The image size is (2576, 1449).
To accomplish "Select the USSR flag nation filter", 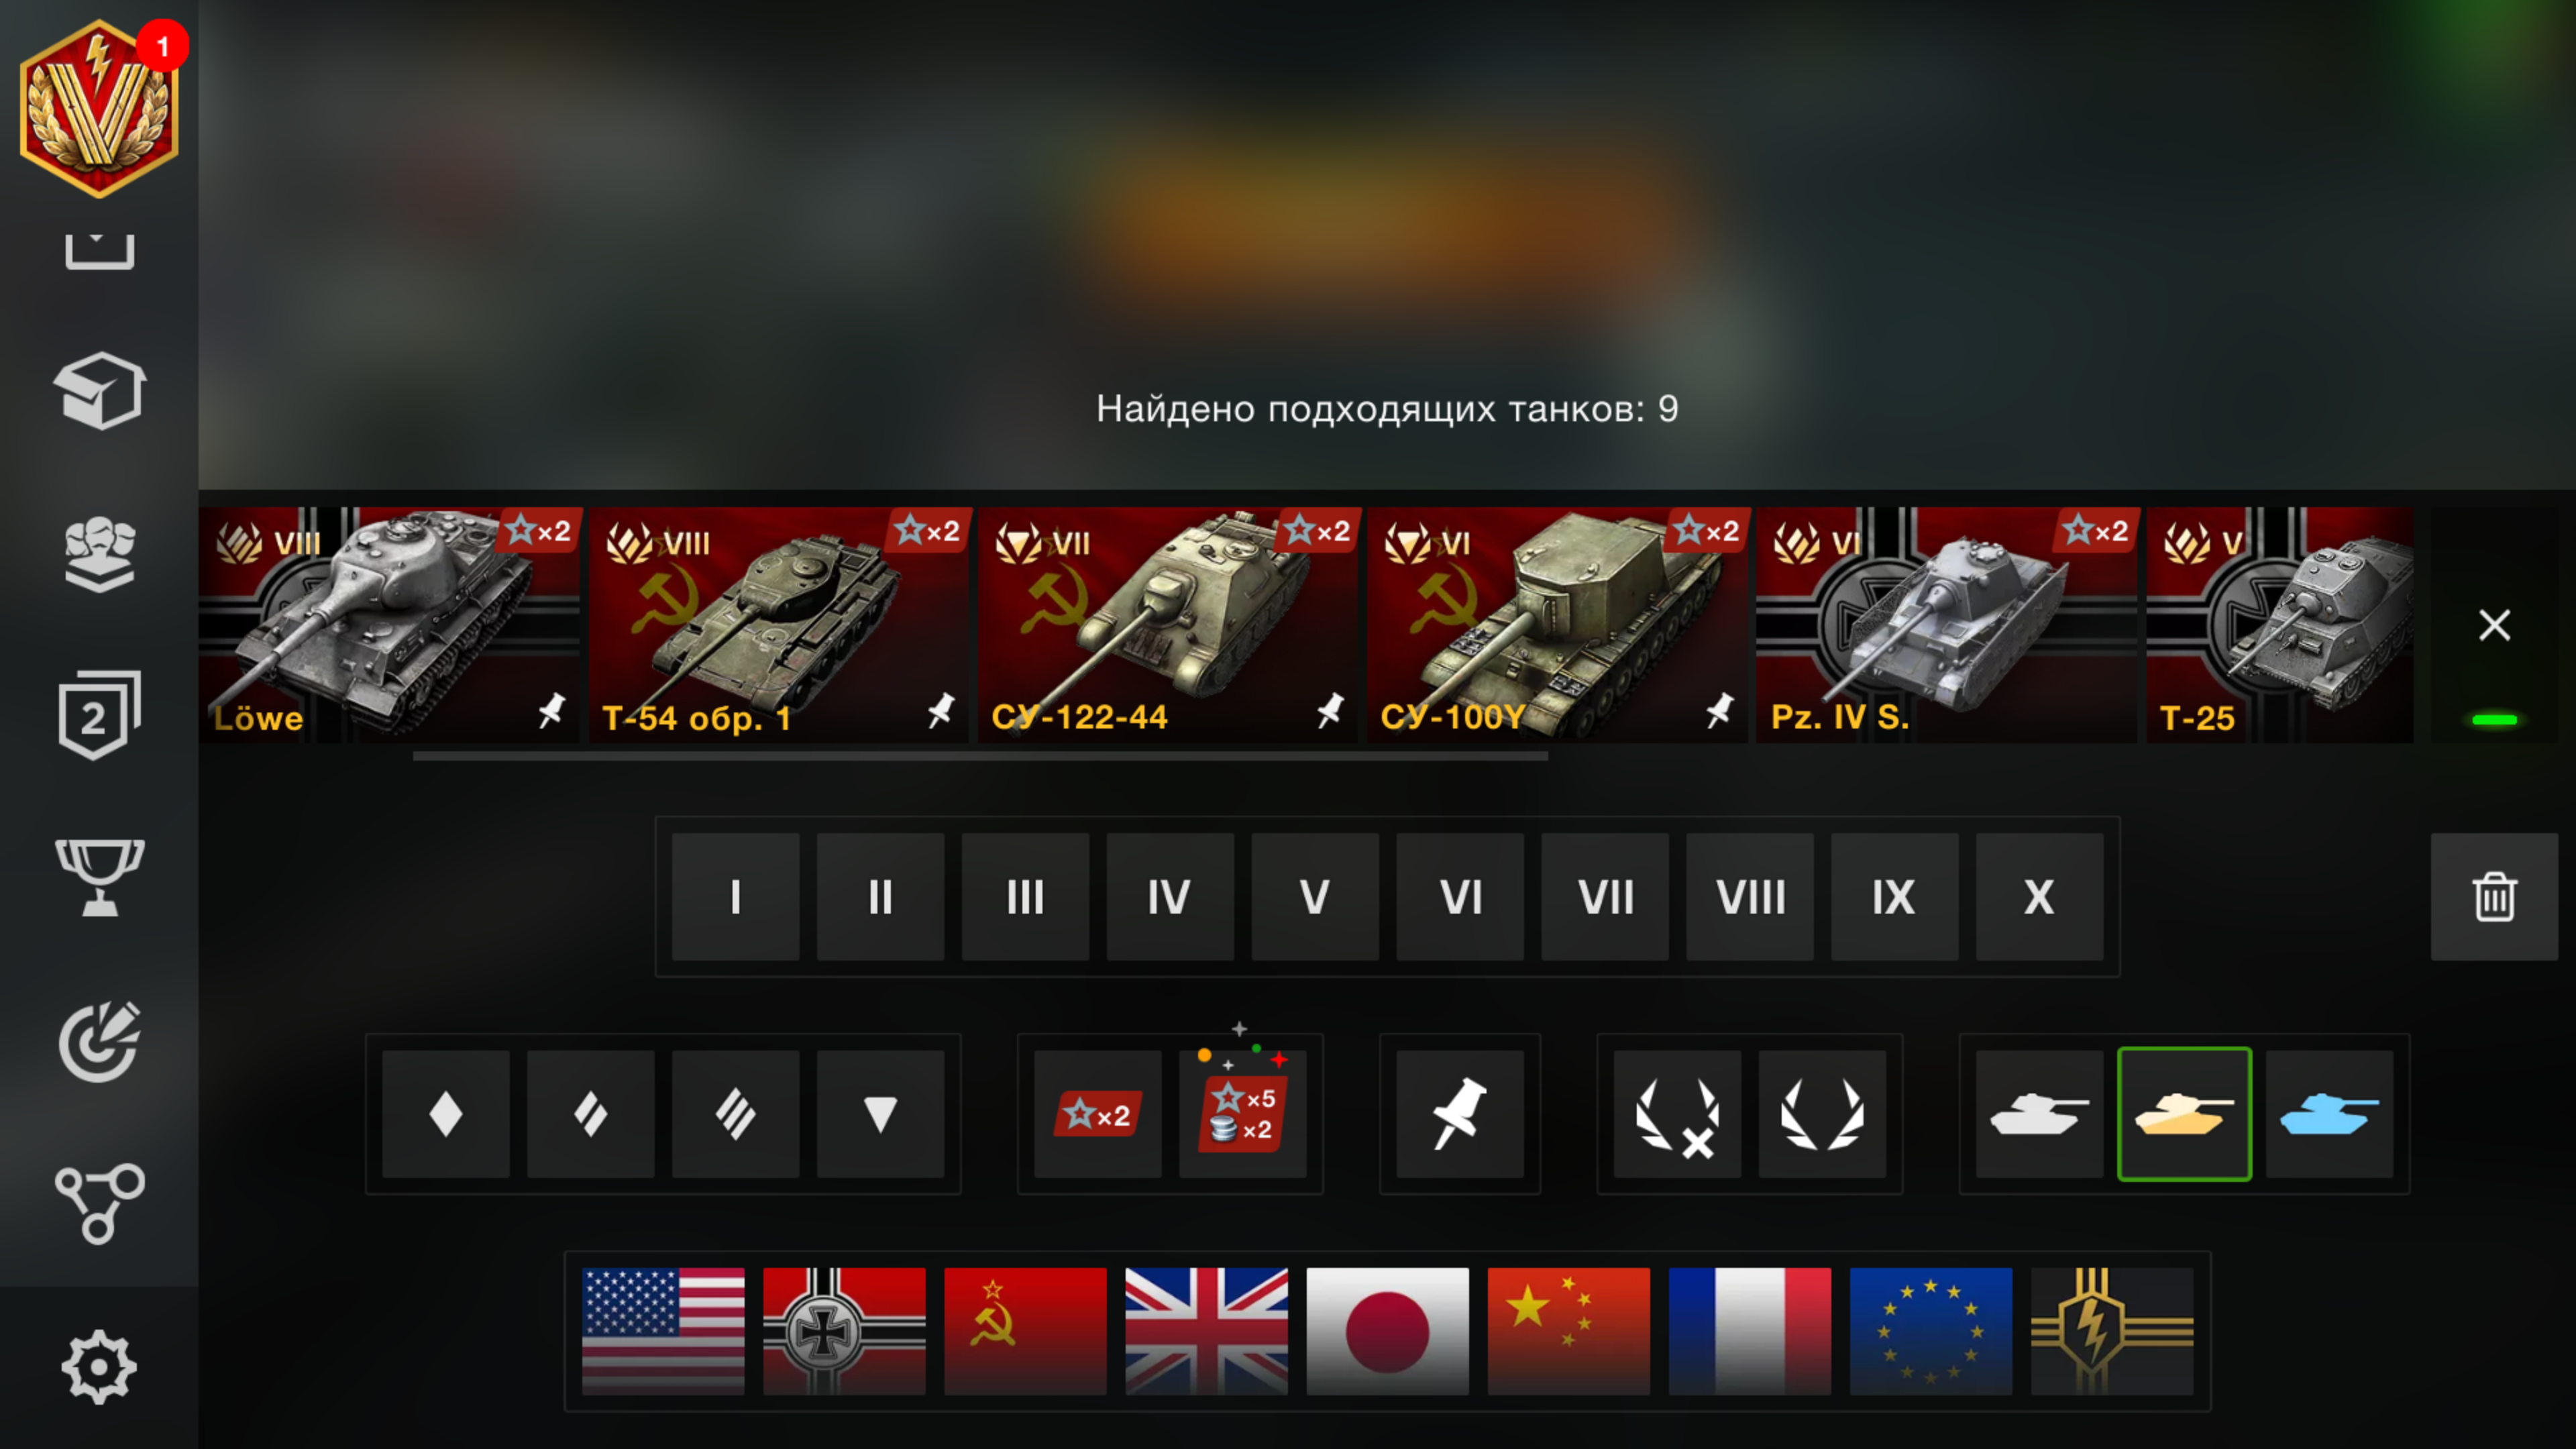I will [1025, 1331].
